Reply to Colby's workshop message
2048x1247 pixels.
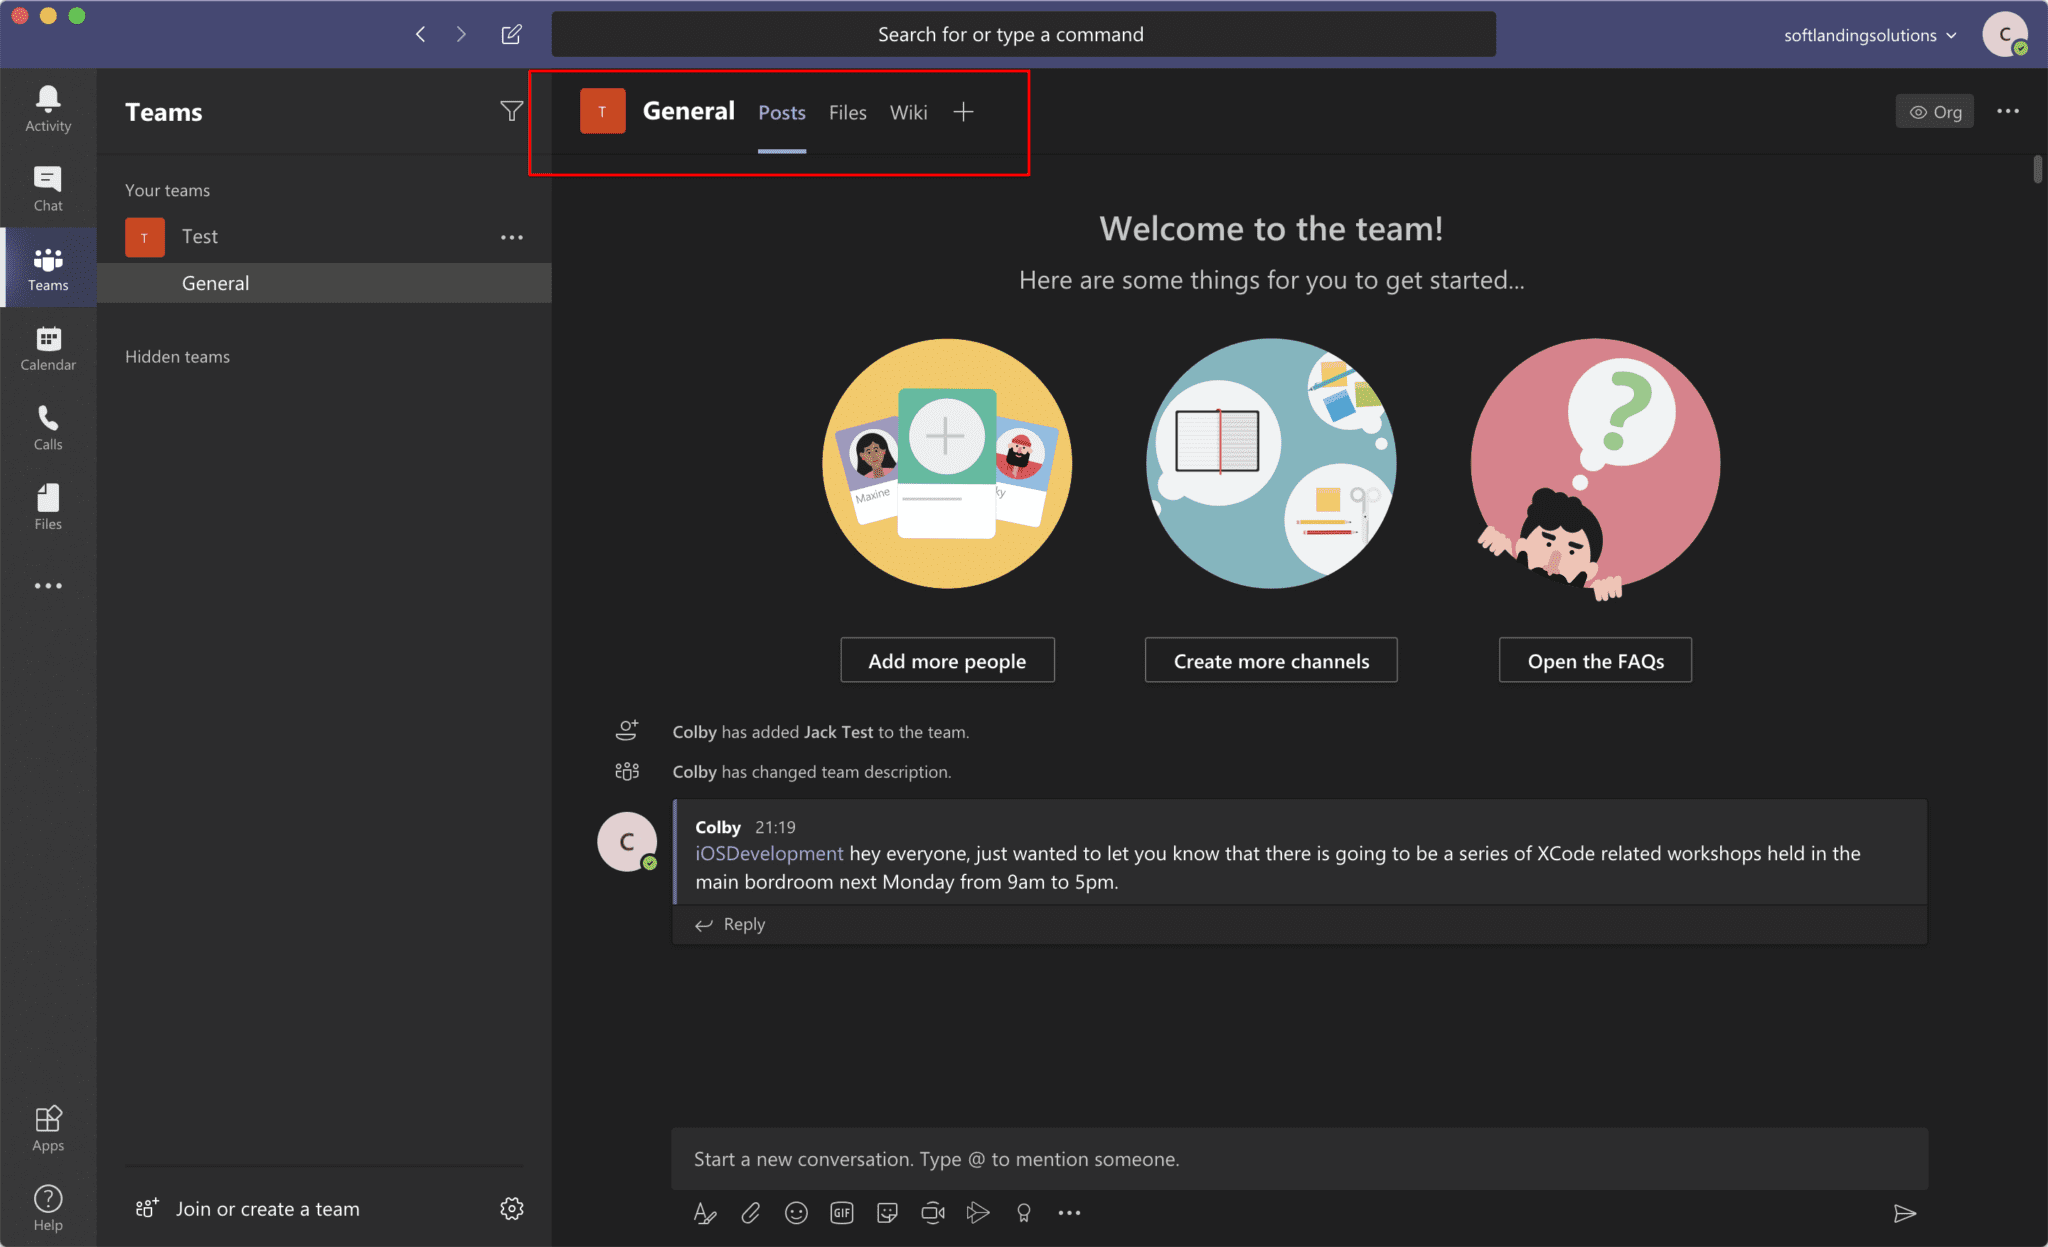click(742, 924)
